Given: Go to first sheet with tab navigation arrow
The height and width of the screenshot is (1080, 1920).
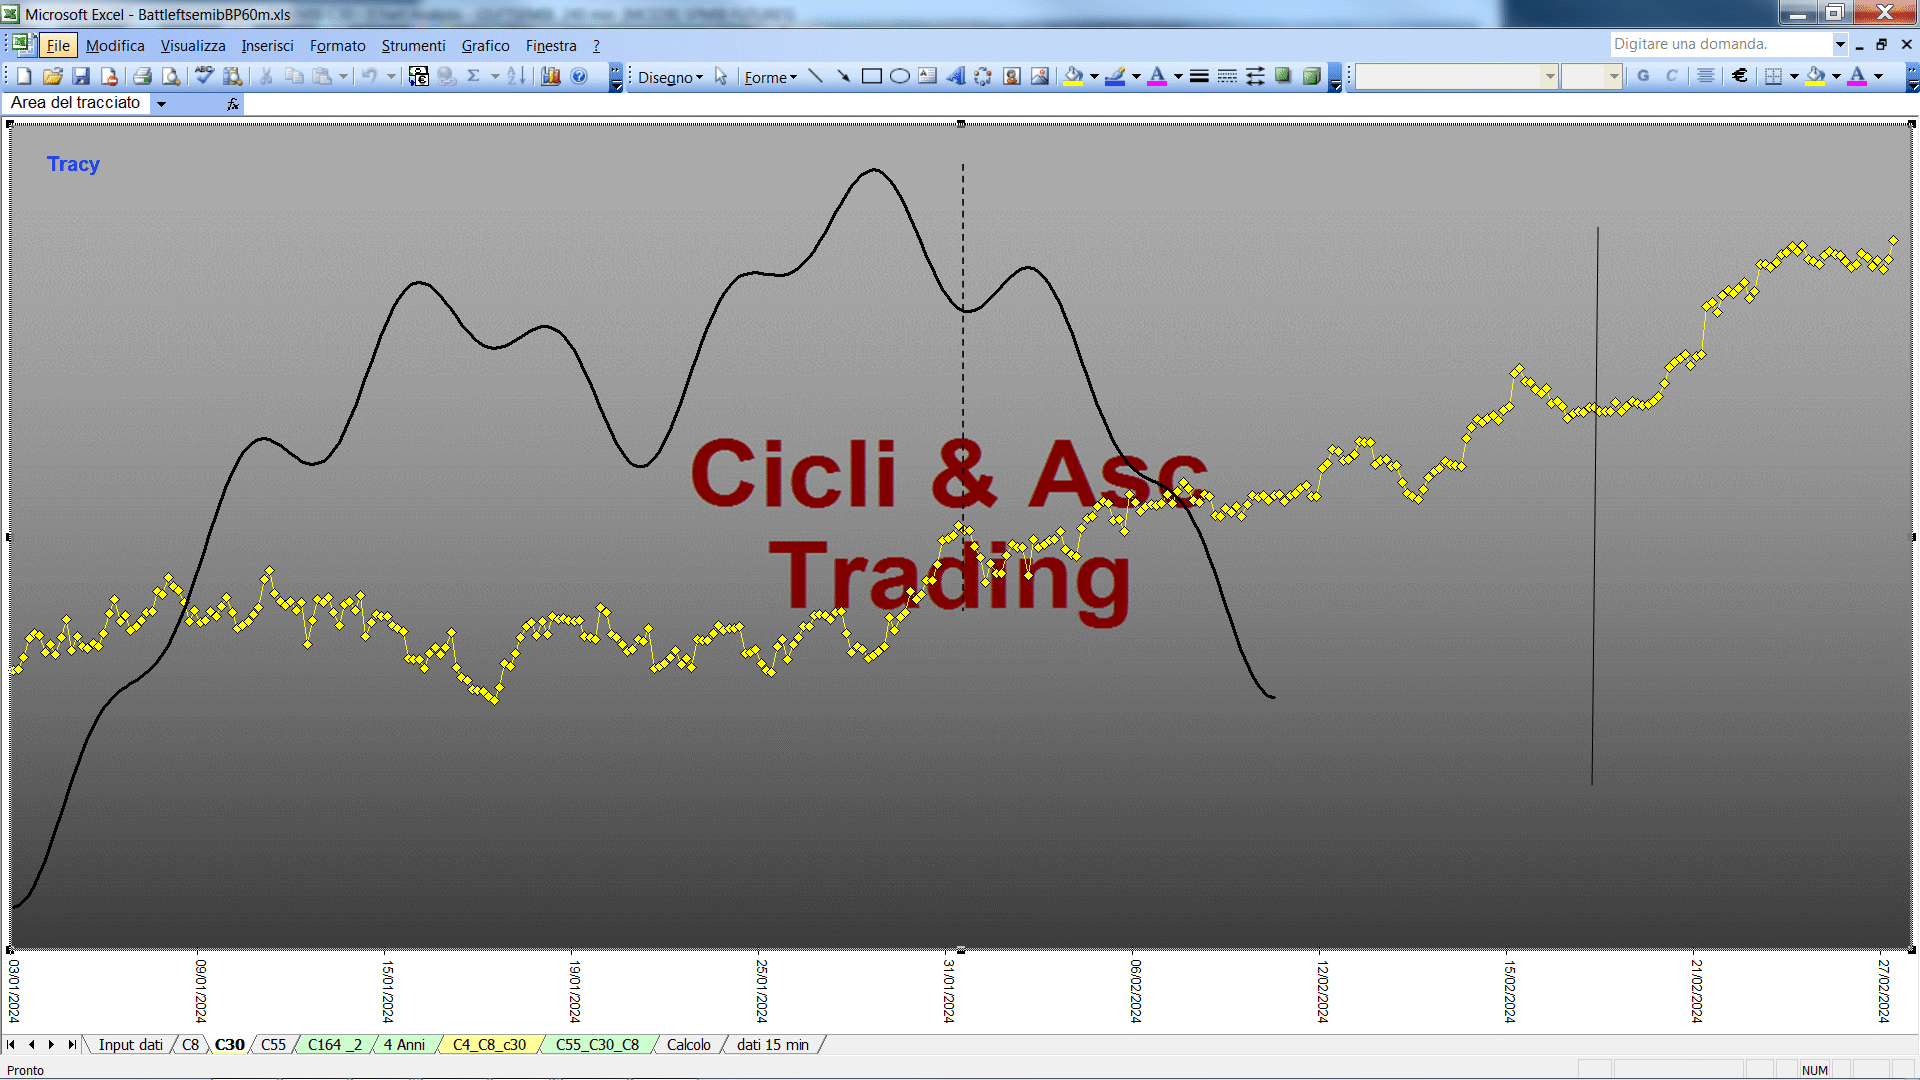Looking at the screenshot, I should pyautogui.click(x=11, y=1045).
